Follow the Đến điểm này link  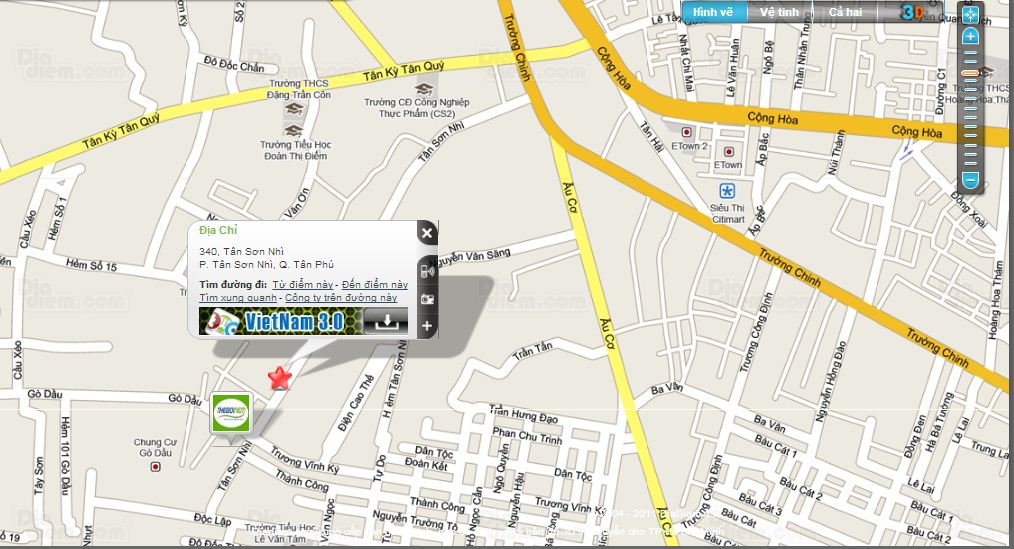[x=375, y=285]
